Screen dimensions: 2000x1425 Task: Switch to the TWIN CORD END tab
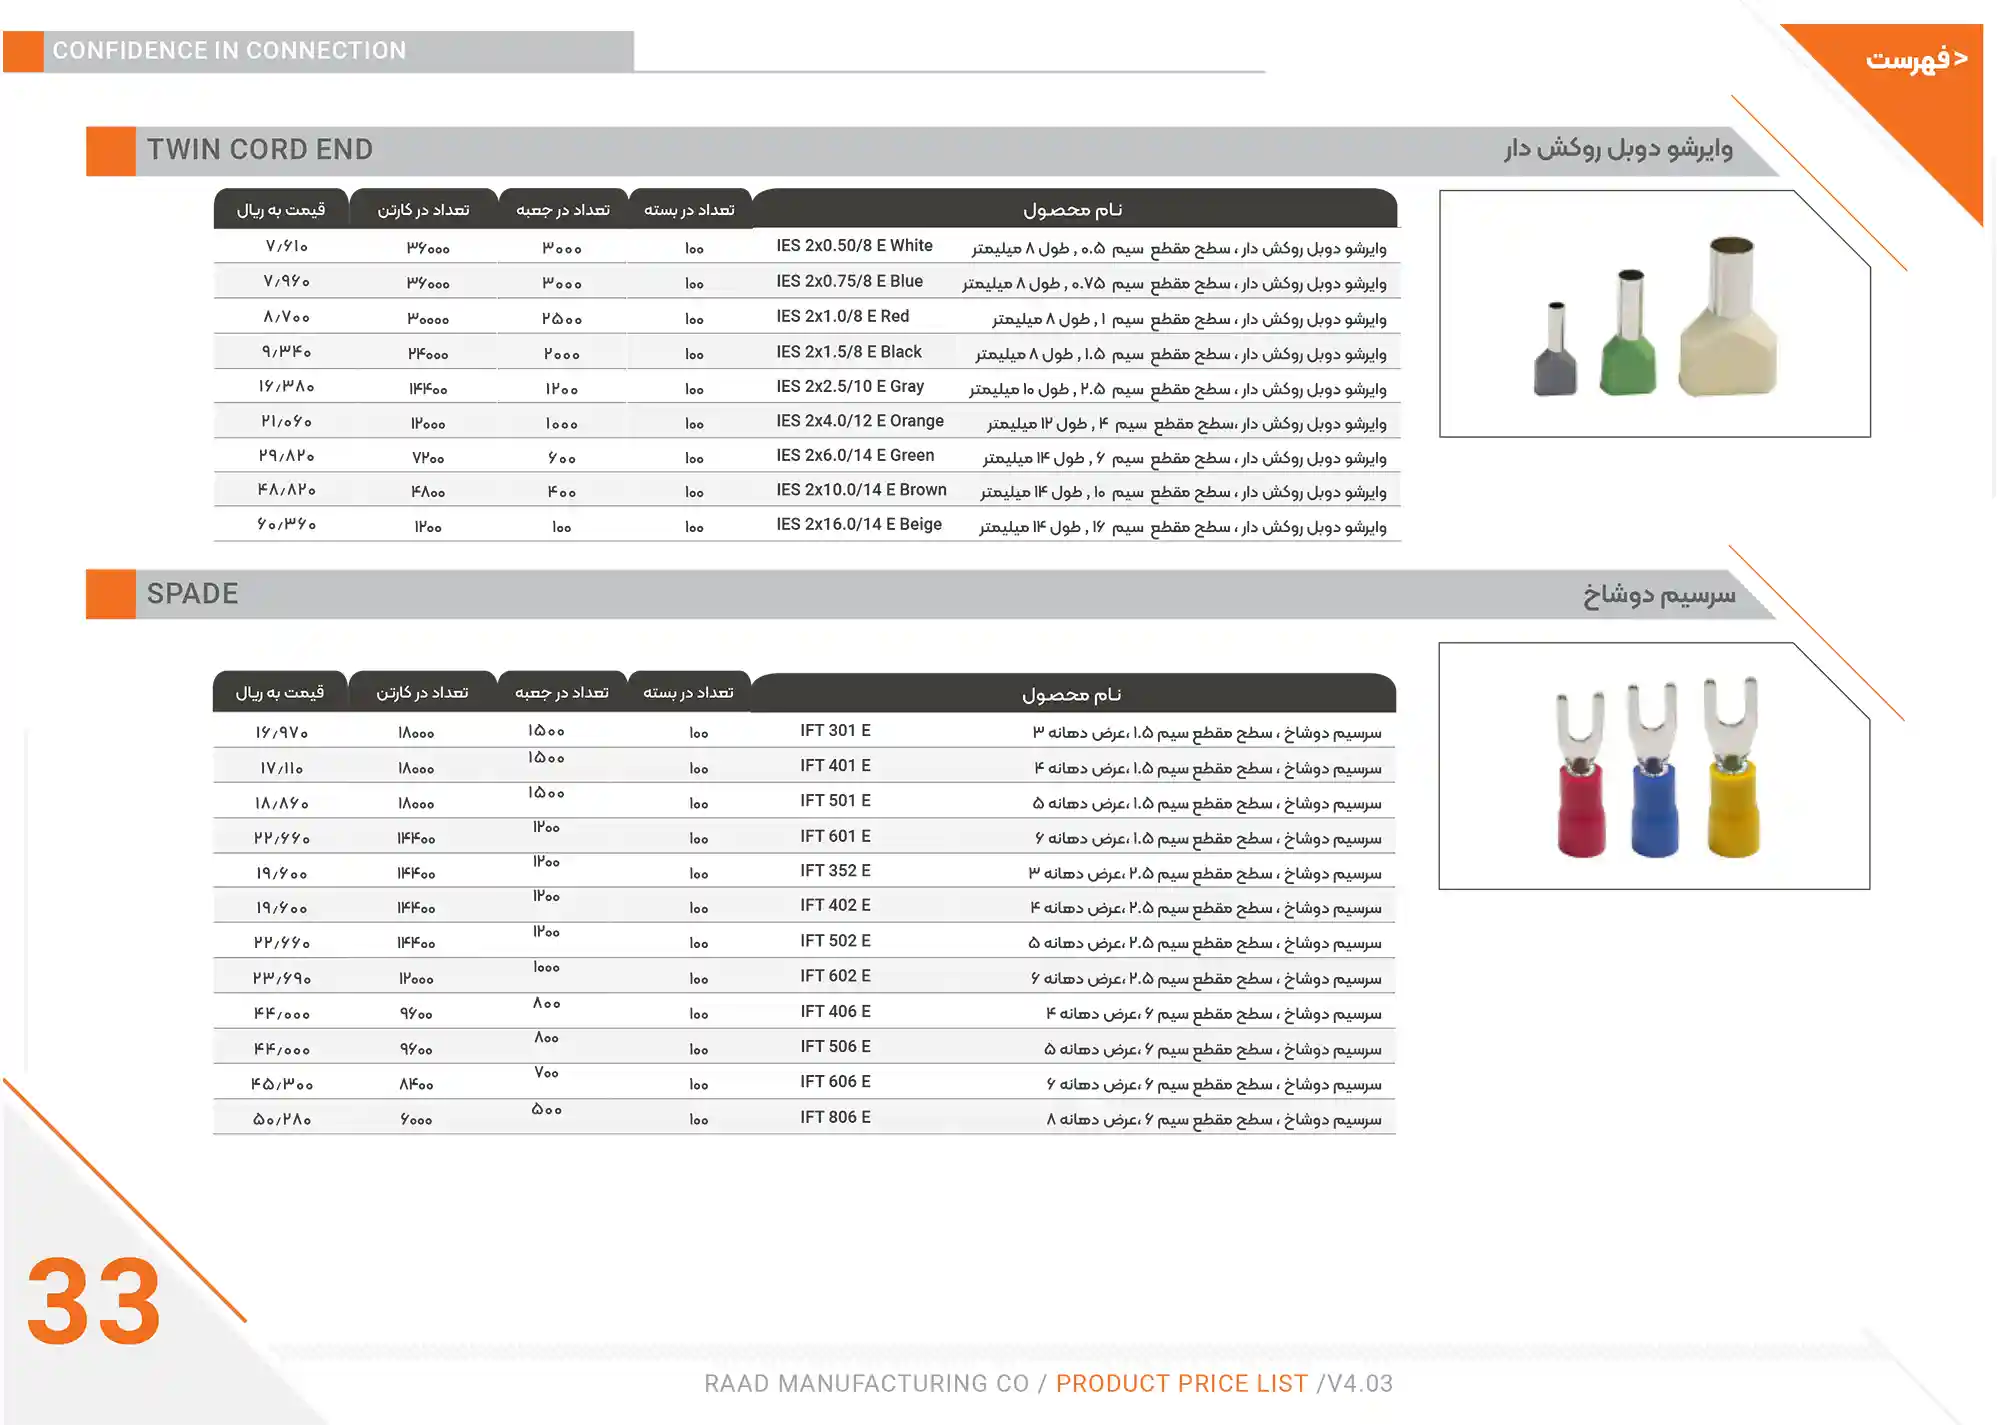click(x=260, y=149)
